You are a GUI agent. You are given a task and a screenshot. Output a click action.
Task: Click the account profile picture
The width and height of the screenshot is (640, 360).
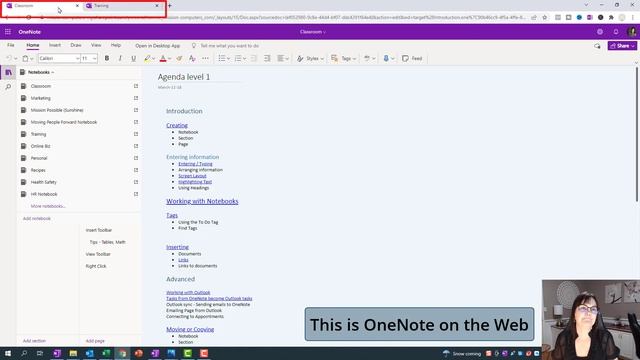coord(631,31)
